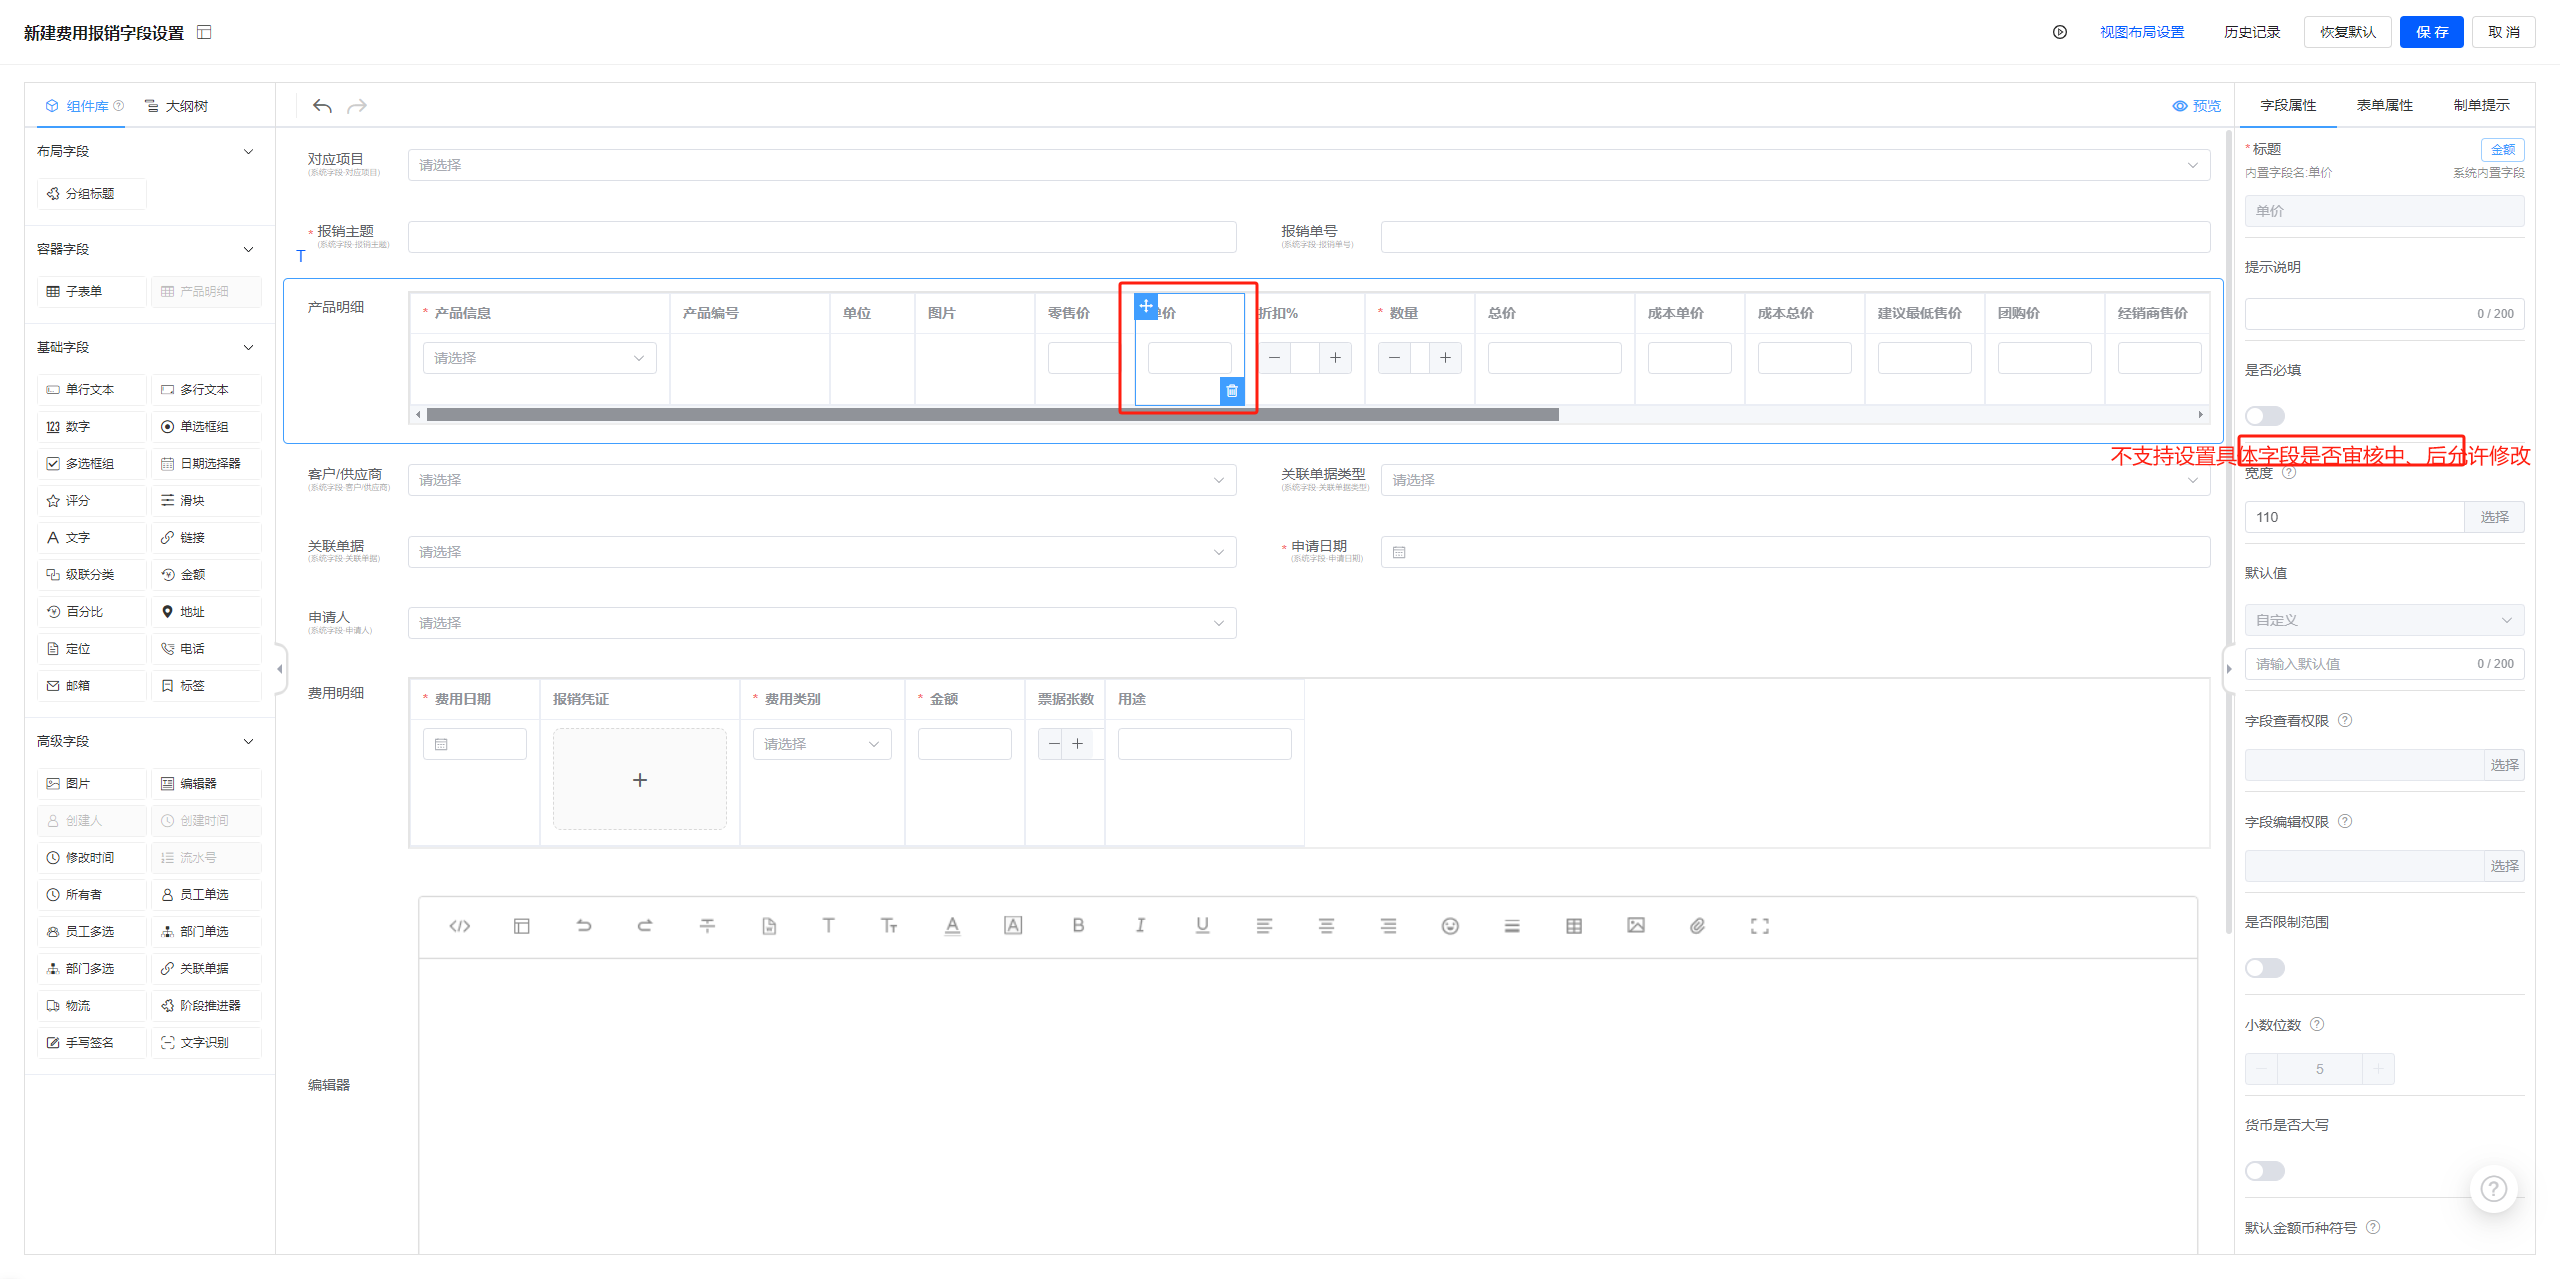Screen dimensions: 2560x1279
Task: Open the 关联单据 dropdown
Action: click(822, 552)
